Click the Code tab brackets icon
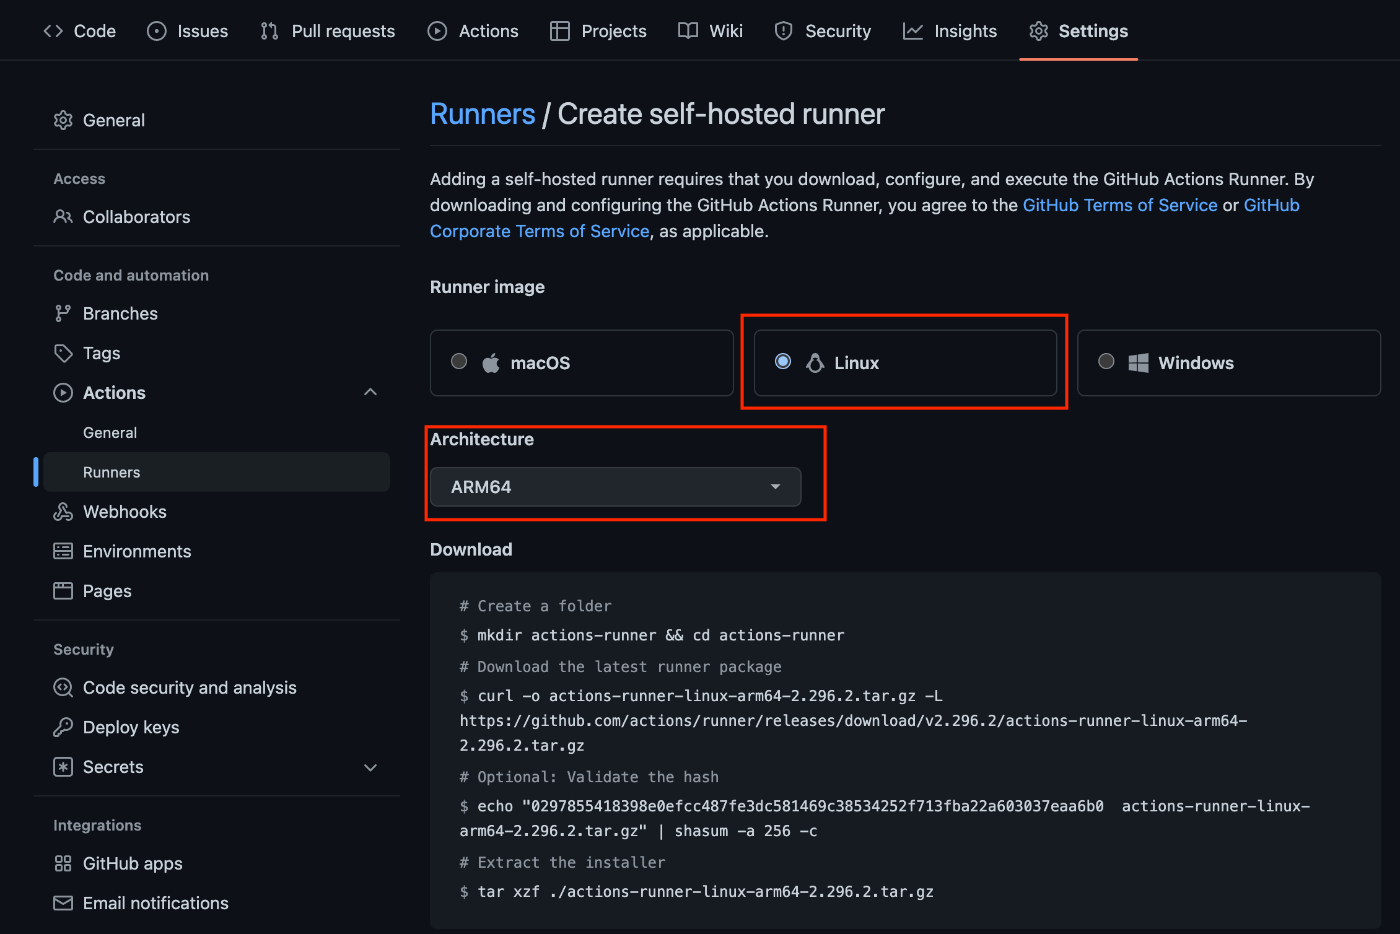 53,31
